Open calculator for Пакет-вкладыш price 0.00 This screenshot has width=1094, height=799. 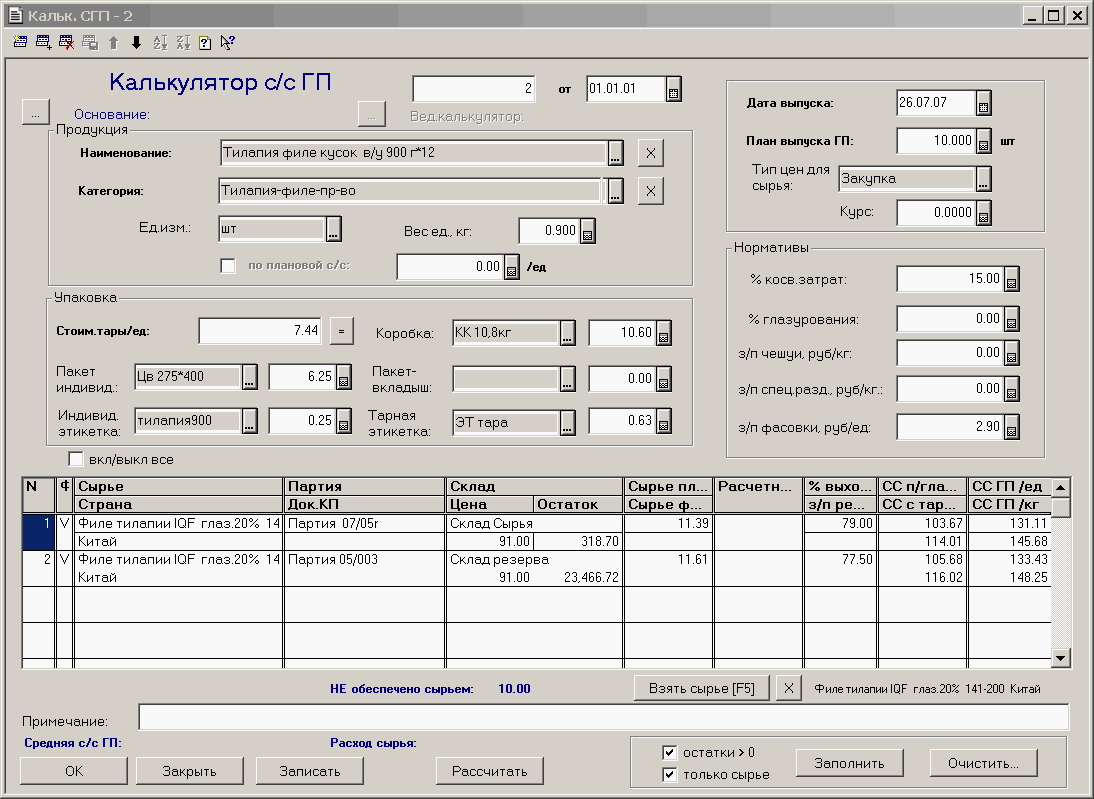664,379
